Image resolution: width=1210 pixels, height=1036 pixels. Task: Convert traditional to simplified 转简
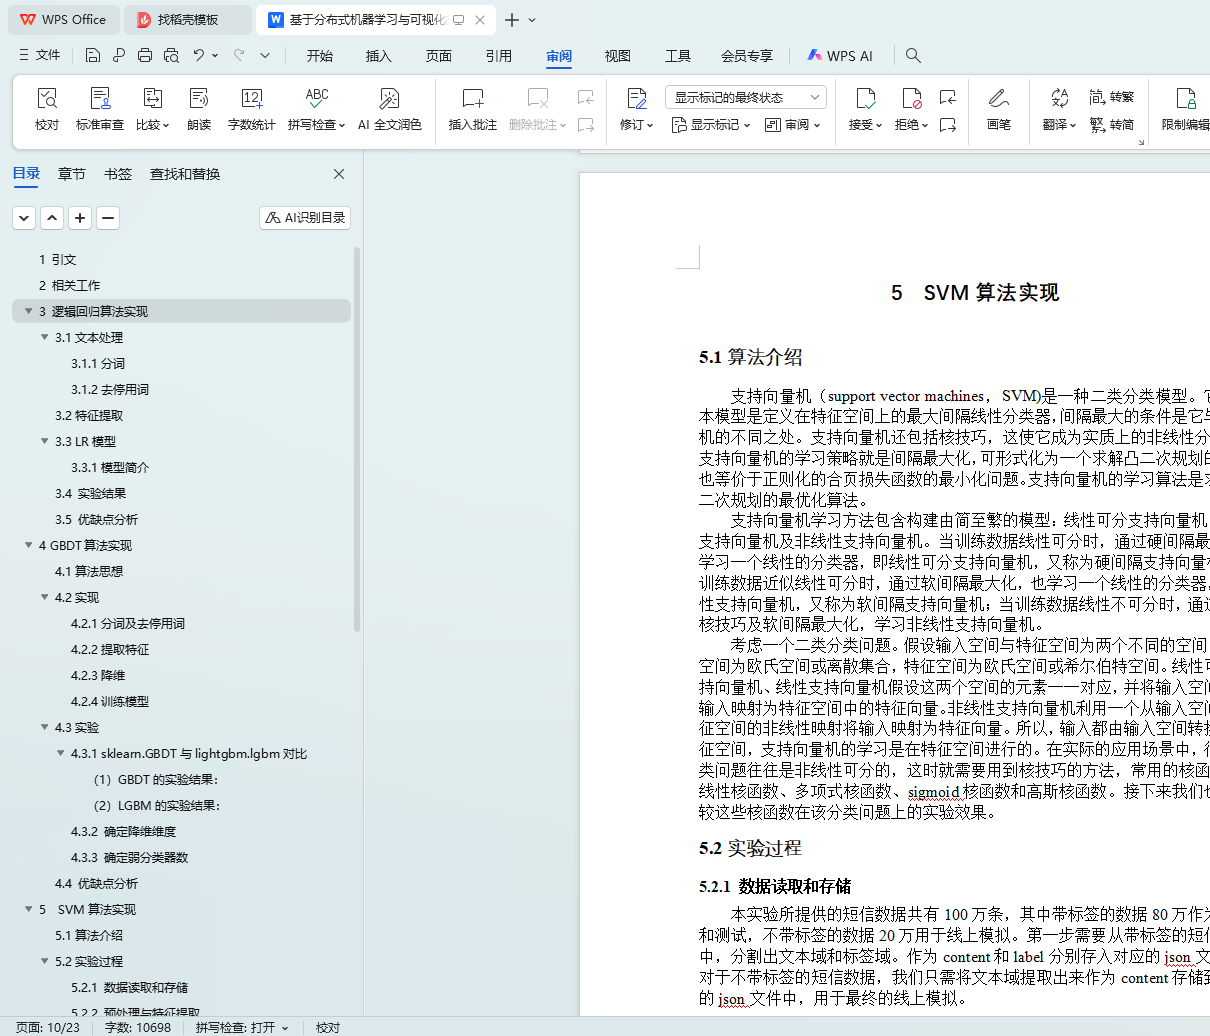coord(1112,125)
